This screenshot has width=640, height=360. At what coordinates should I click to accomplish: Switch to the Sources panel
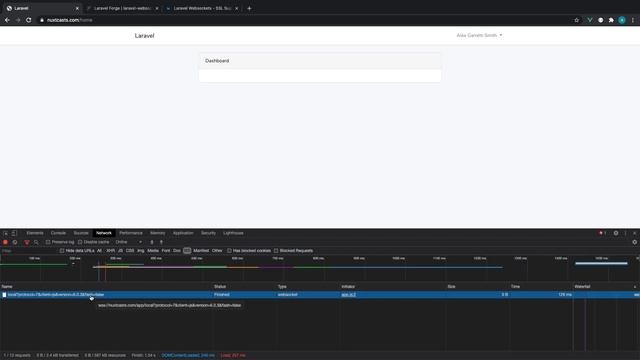(x=81, y=233)
